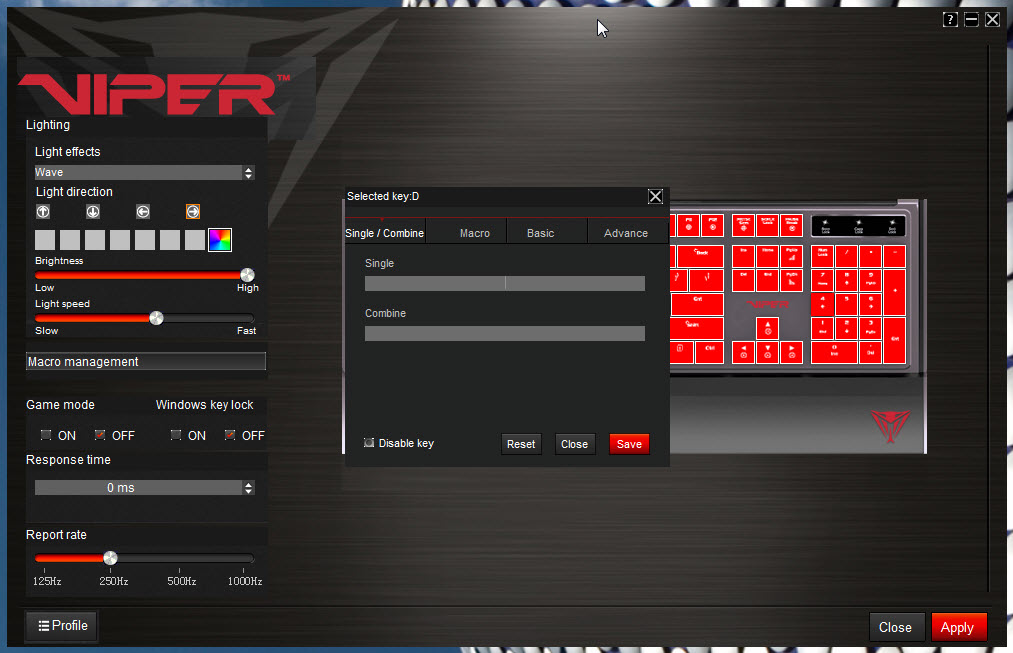Click the Report rate slider handle
The height and width of the screenshot is (653, 1013).
tap(110, 558)
